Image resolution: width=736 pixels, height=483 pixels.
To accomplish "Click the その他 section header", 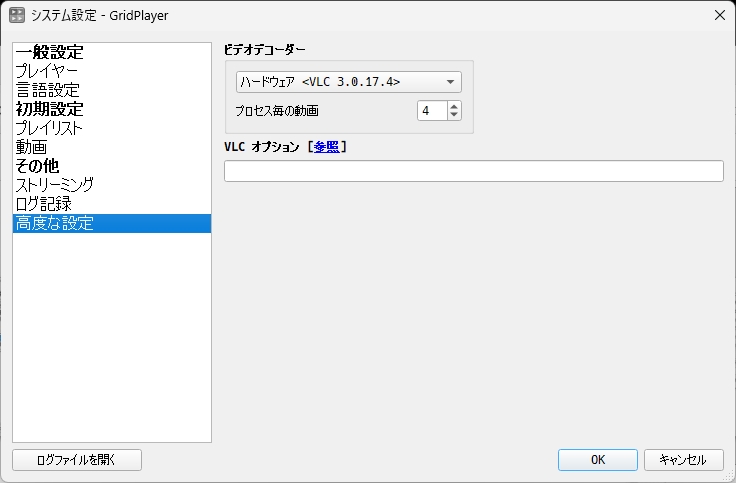I will tap(37, 166).
